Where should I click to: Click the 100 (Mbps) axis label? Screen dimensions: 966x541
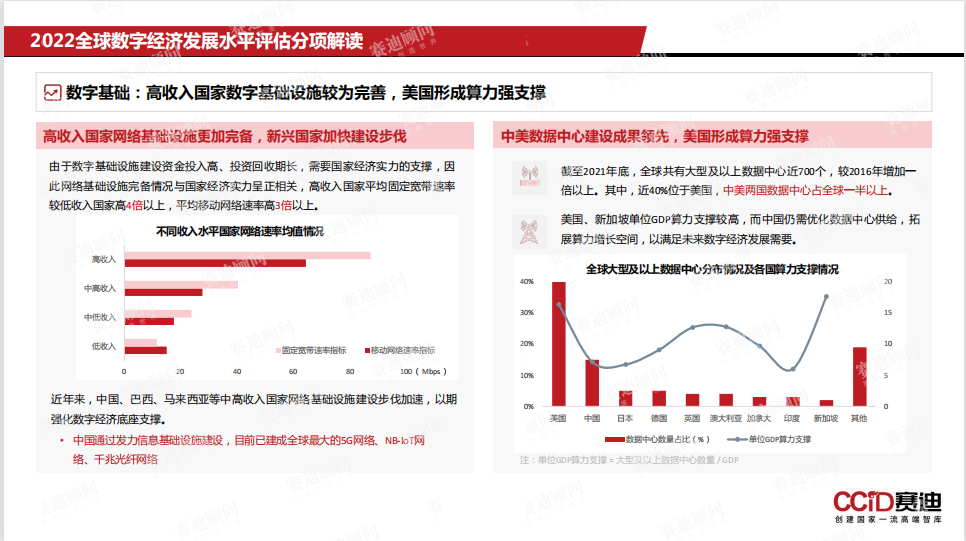tap(423, 372)
